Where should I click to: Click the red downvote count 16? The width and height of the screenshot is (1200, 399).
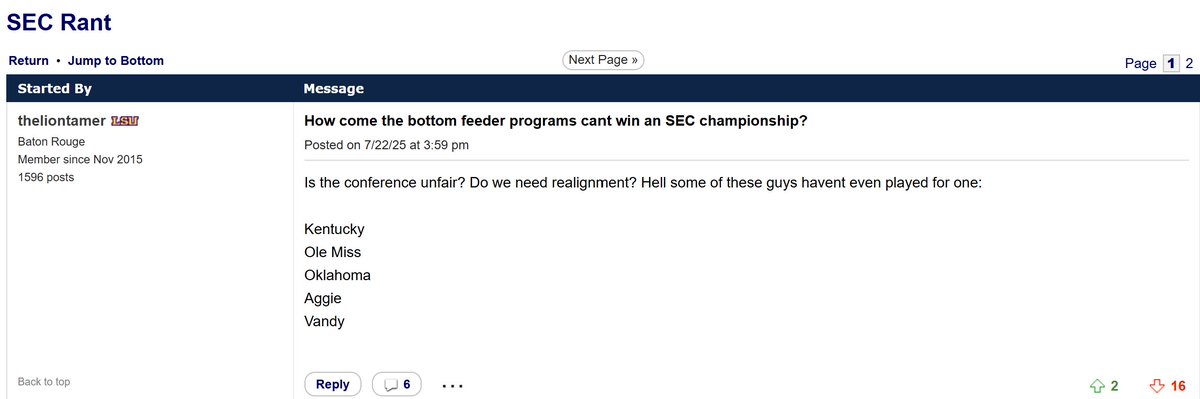(x=1178, y=386)
